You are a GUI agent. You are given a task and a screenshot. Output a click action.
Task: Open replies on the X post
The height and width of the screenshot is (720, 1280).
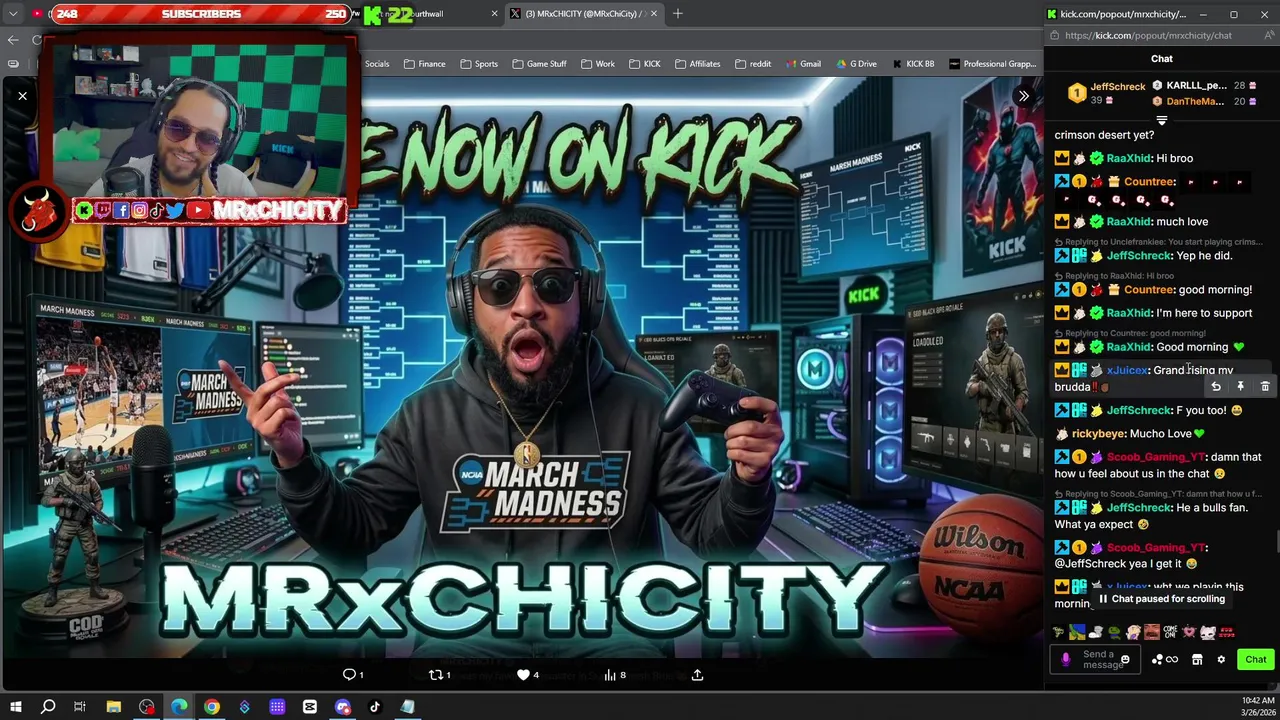354,675
